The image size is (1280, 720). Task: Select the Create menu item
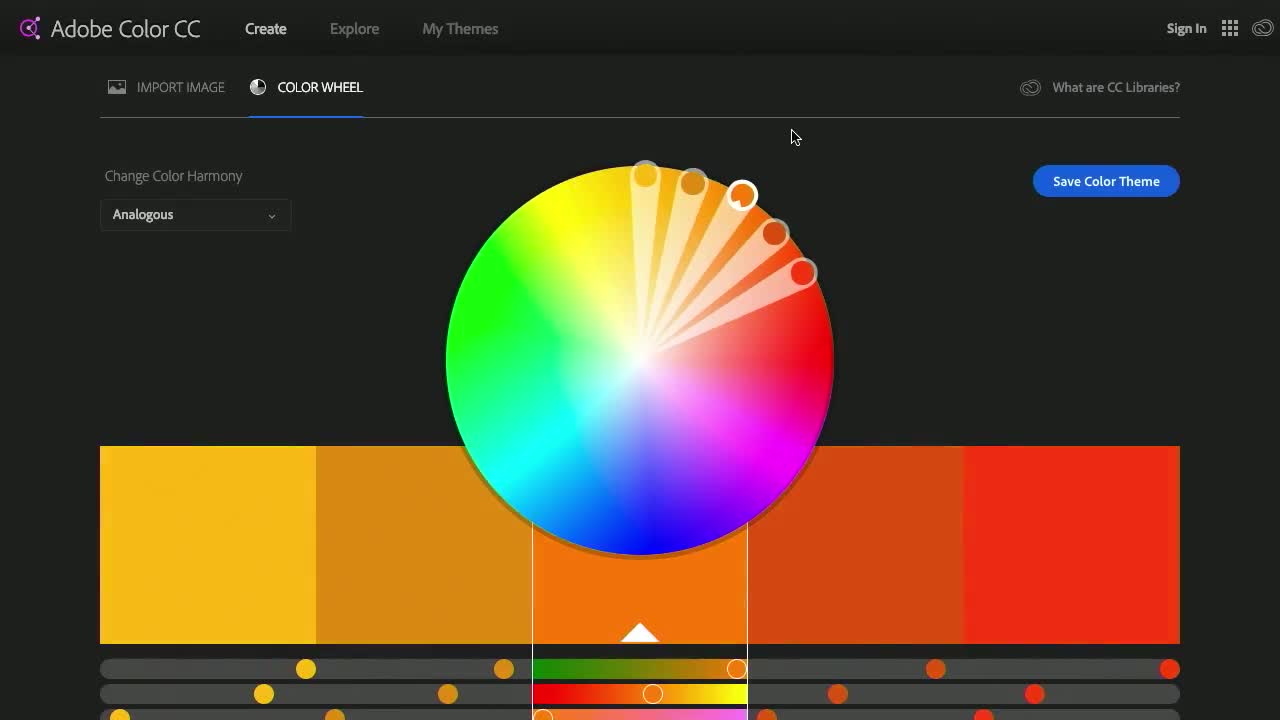click(x=265, y=28)
